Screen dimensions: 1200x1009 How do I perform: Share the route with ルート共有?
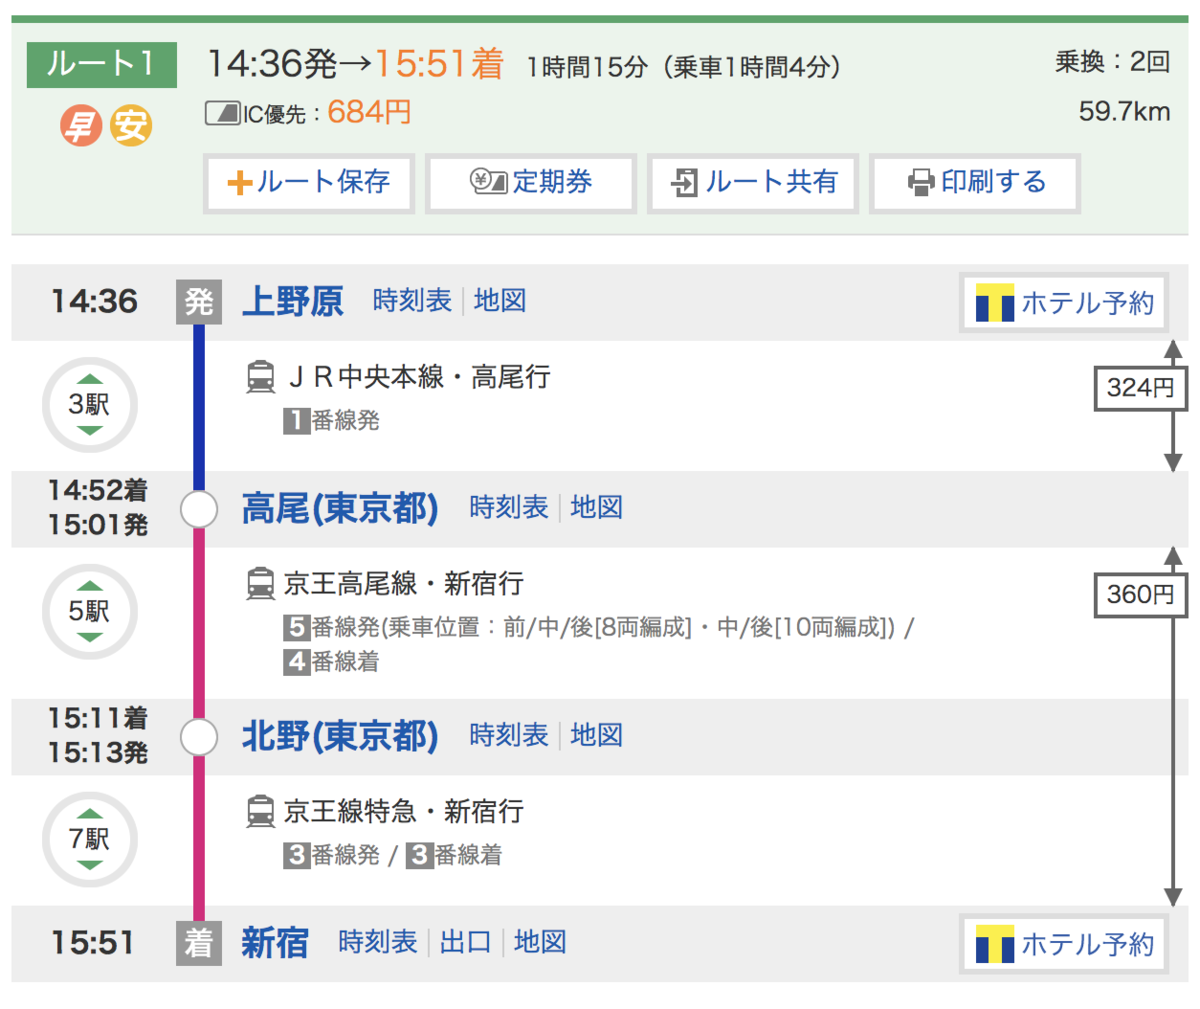(753, 183)
